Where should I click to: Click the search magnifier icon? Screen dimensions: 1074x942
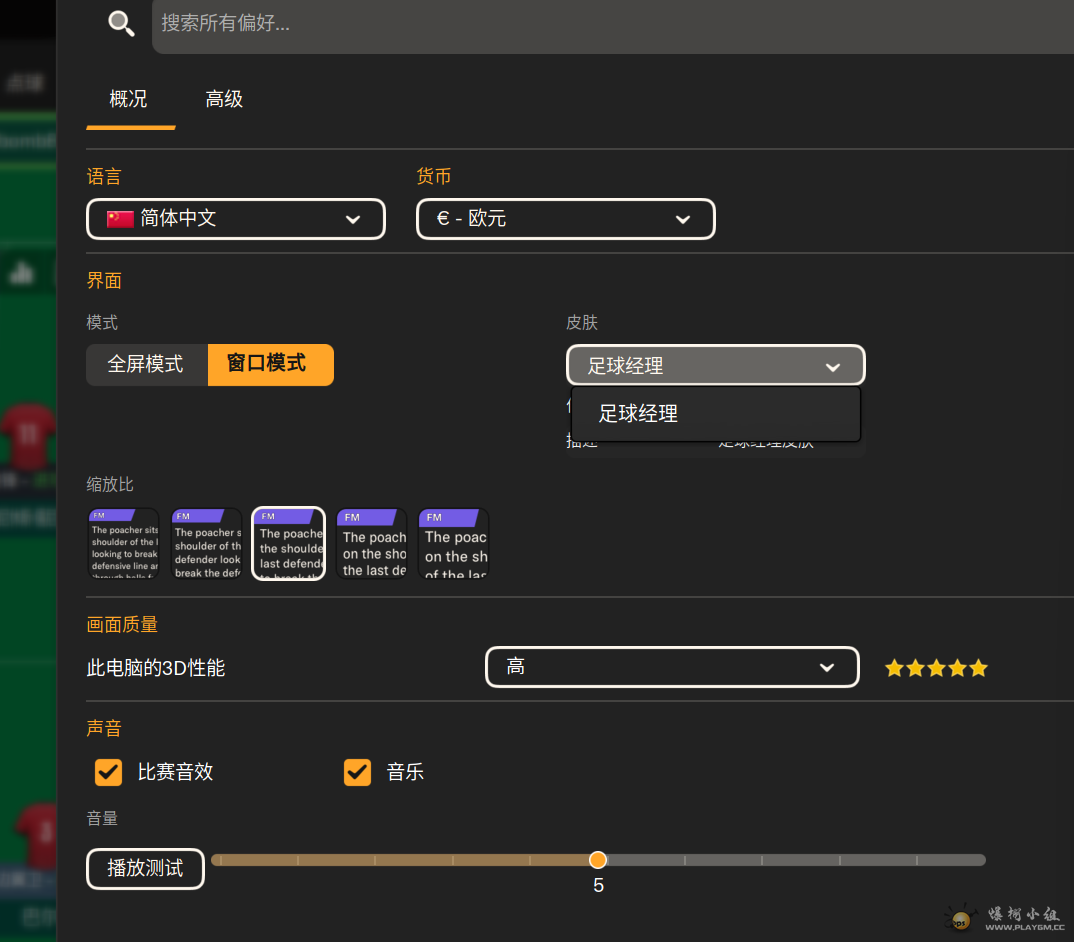(120, 25)
